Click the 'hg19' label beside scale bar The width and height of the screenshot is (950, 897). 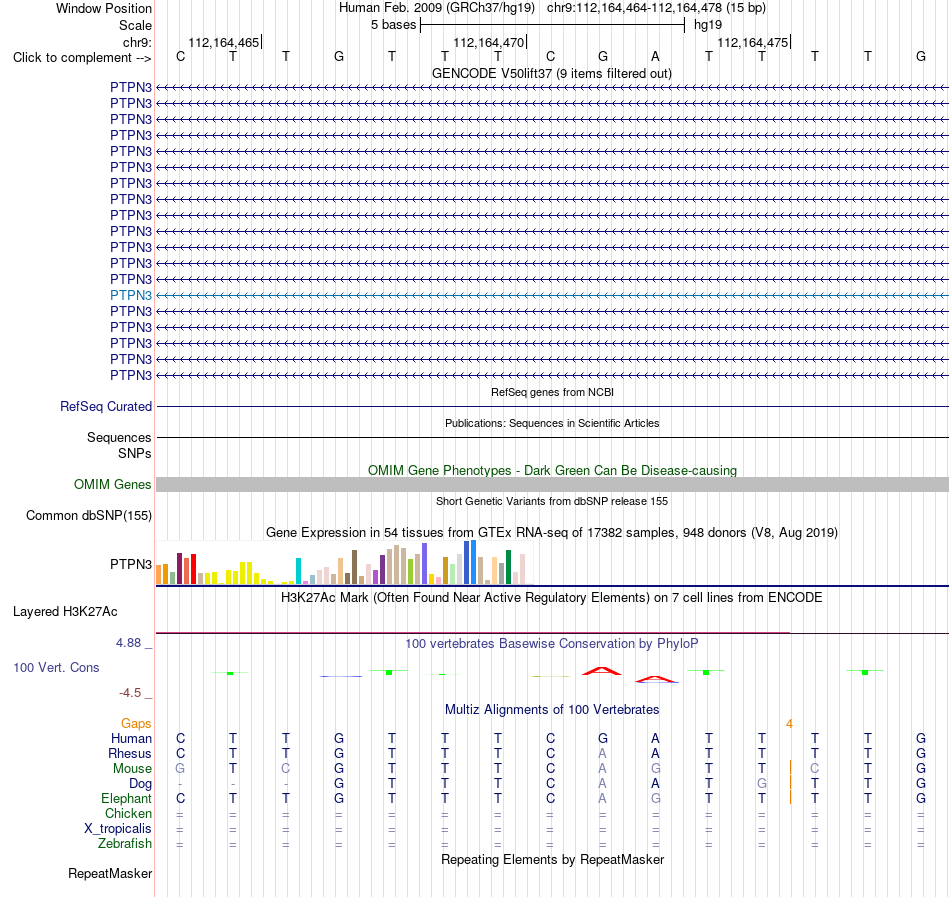[708, 25]
